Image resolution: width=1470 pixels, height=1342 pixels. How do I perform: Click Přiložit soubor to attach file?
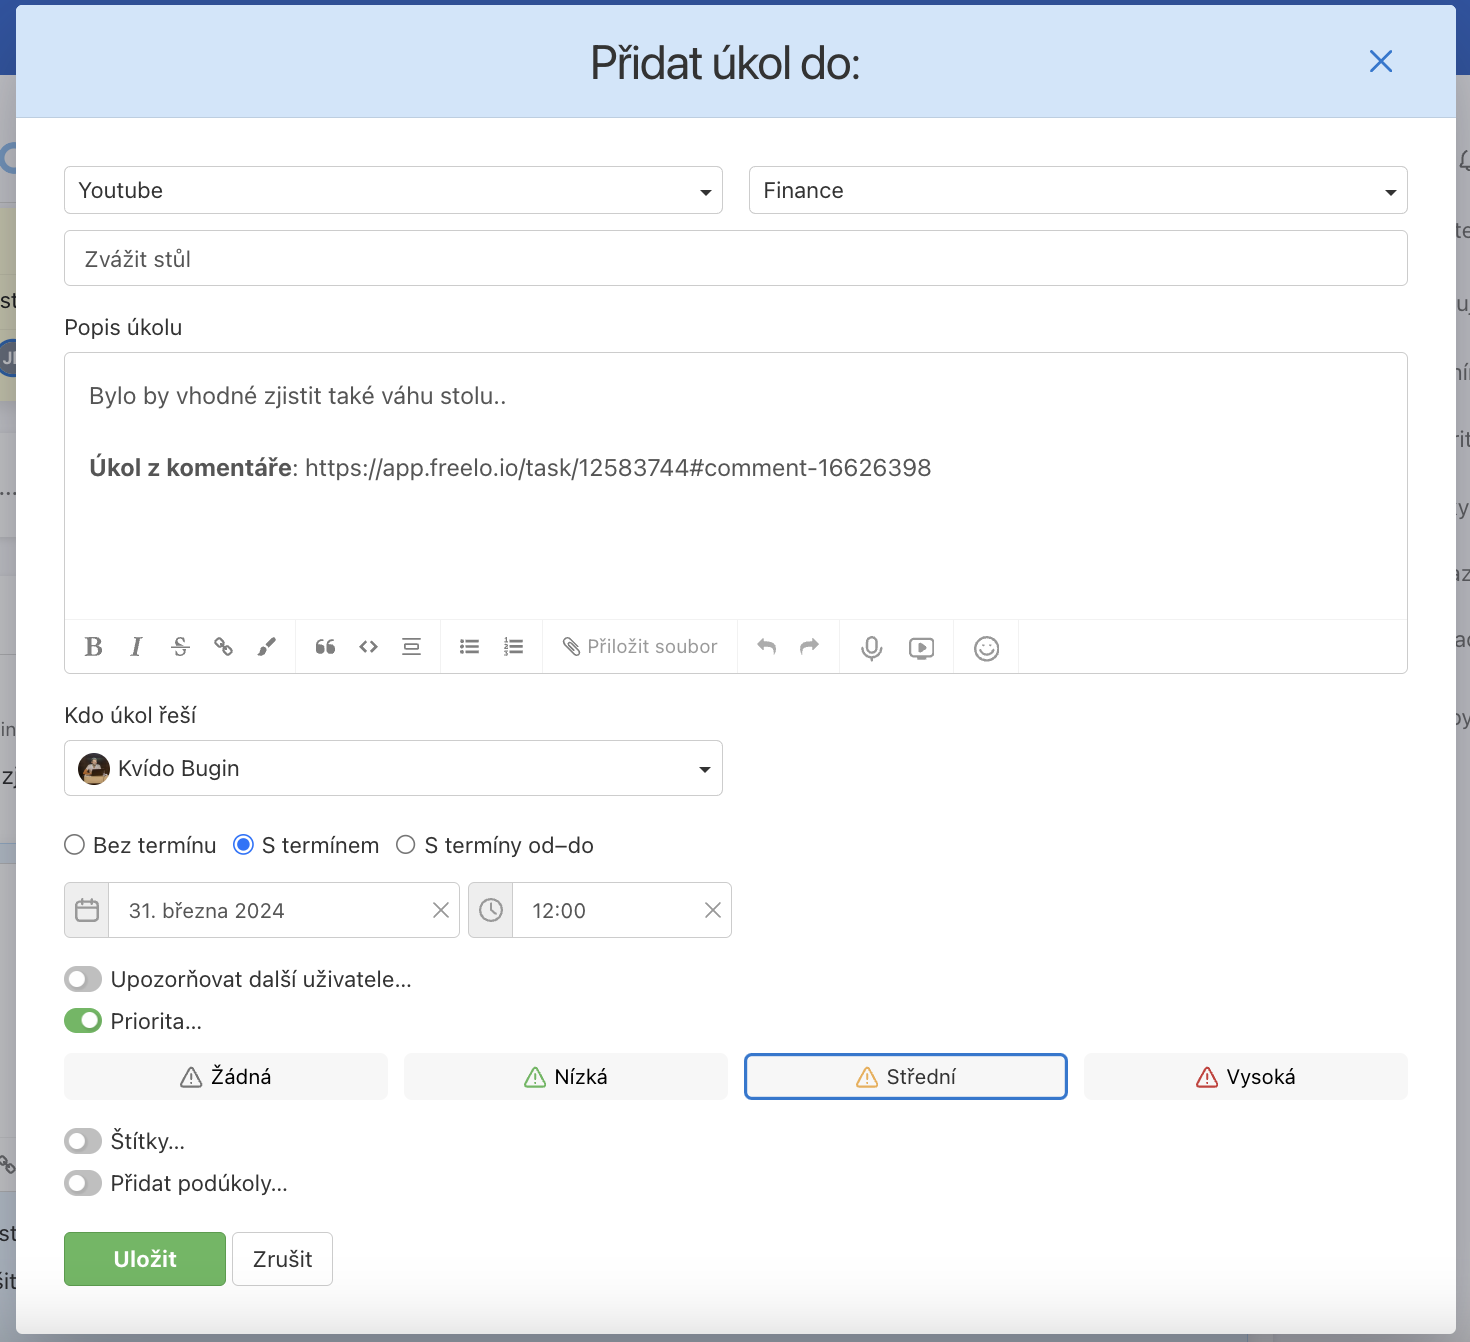[640, 647]
